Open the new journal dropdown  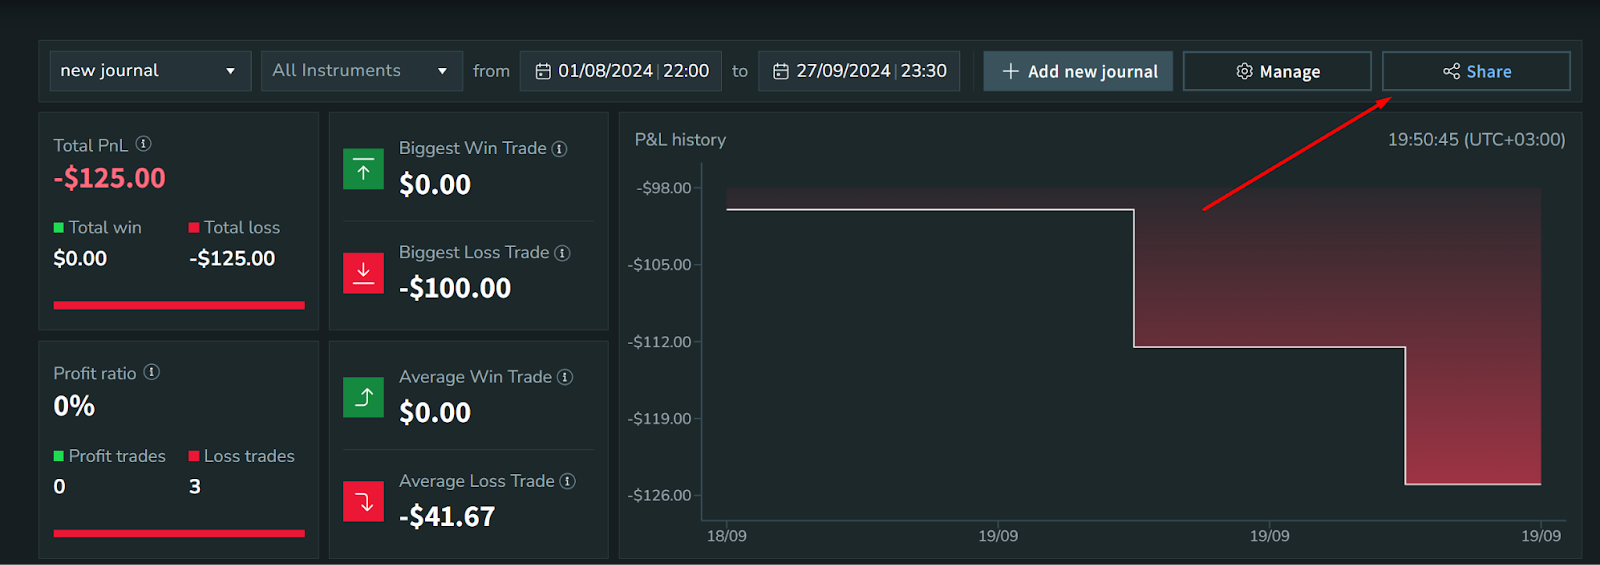[x=150, y=71]
